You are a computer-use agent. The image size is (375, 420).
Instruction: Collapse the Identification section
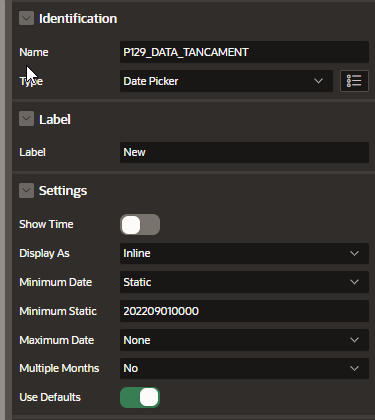point(26,18)
